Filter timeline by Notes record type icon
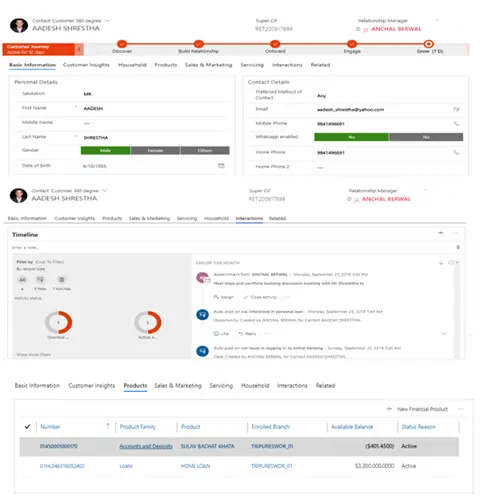Viewport: 485px width, 496px height. pyautogui.click(x=40, y=280)
